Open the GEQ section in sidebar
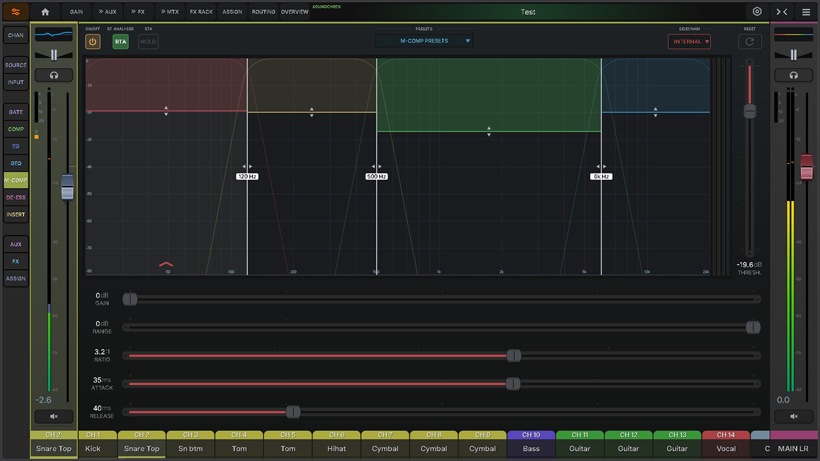Image resolution: width=820 pixels, height=461 pixels. [16, 163]
